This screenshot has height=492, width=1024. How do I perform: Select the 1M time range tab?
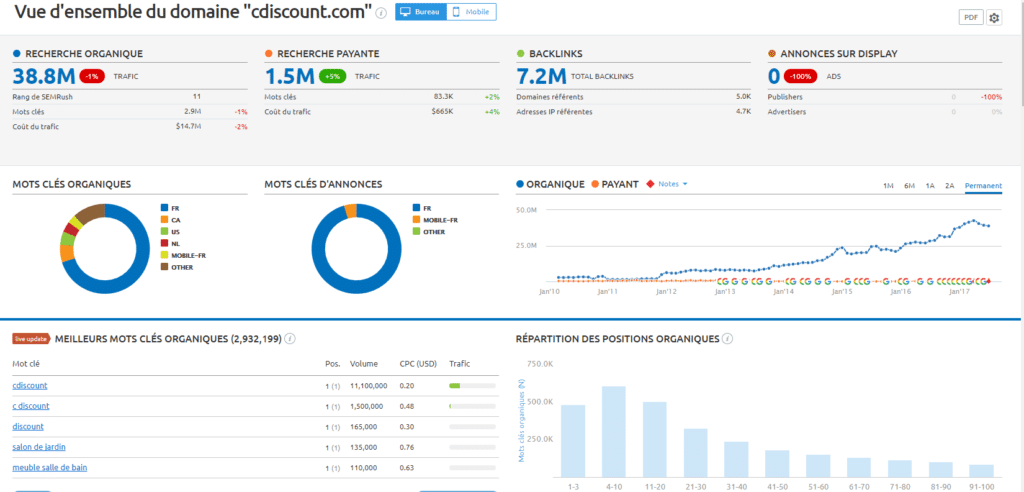[x=888, y=186]
